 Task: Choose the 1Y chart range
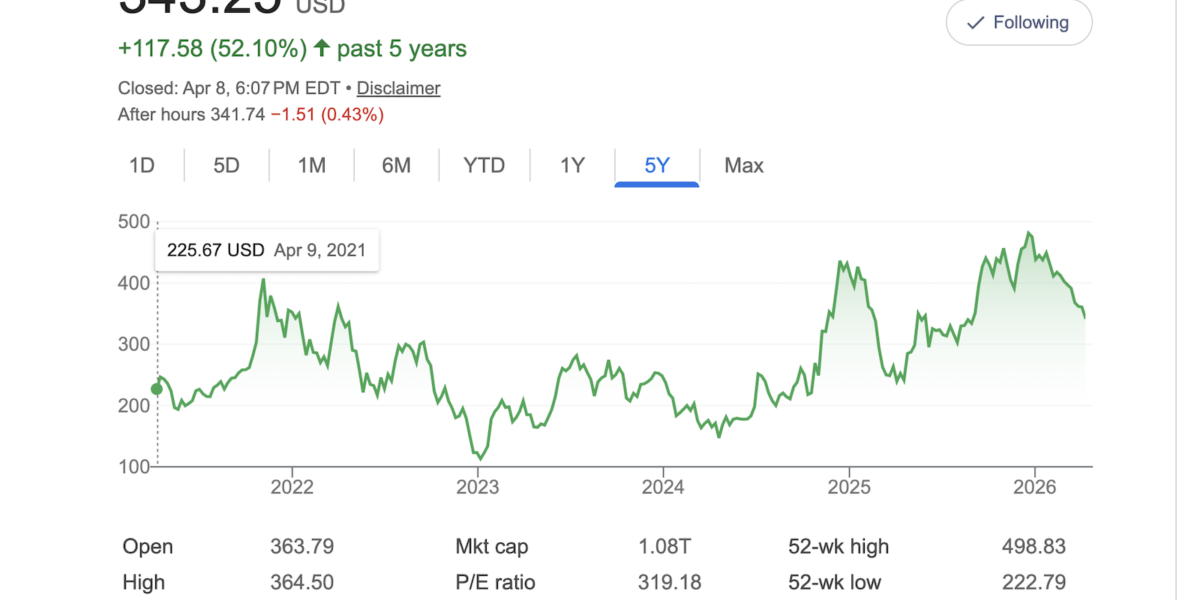click(x=572, y=165)
